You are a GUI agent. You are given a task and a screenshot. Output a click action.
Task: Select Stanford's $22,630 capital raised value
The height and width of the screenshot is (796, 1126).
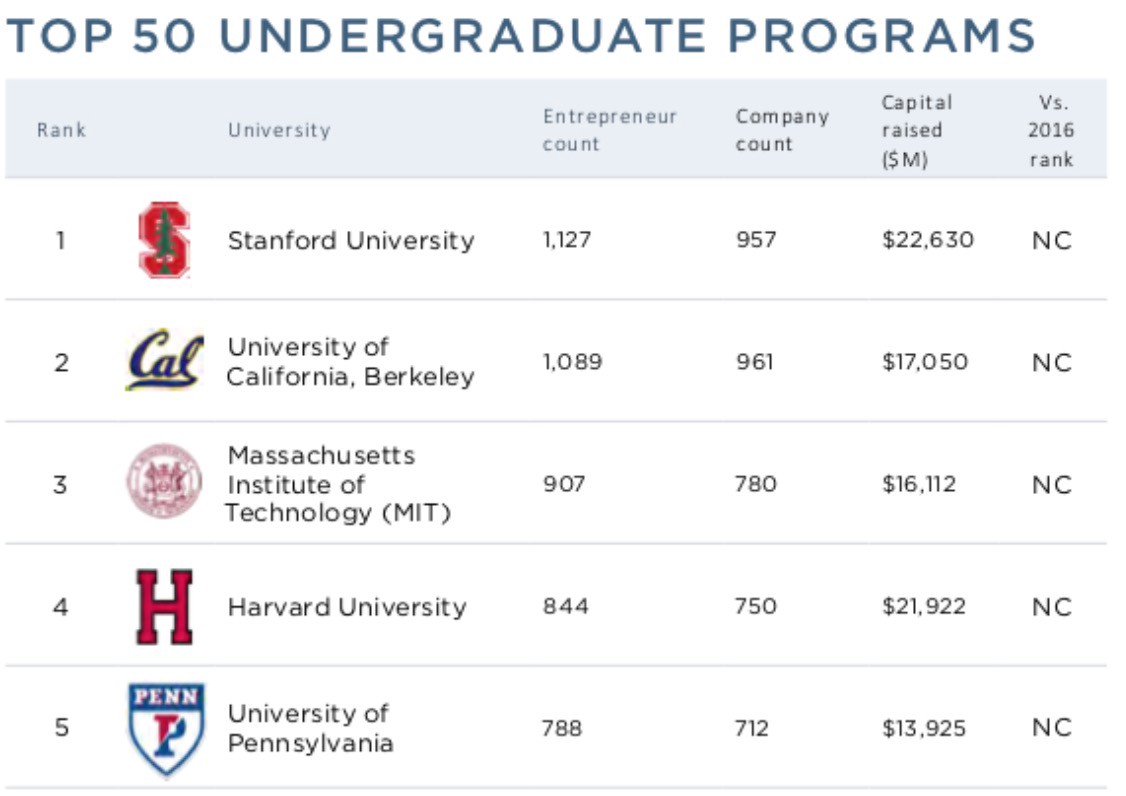click(927, 241)
